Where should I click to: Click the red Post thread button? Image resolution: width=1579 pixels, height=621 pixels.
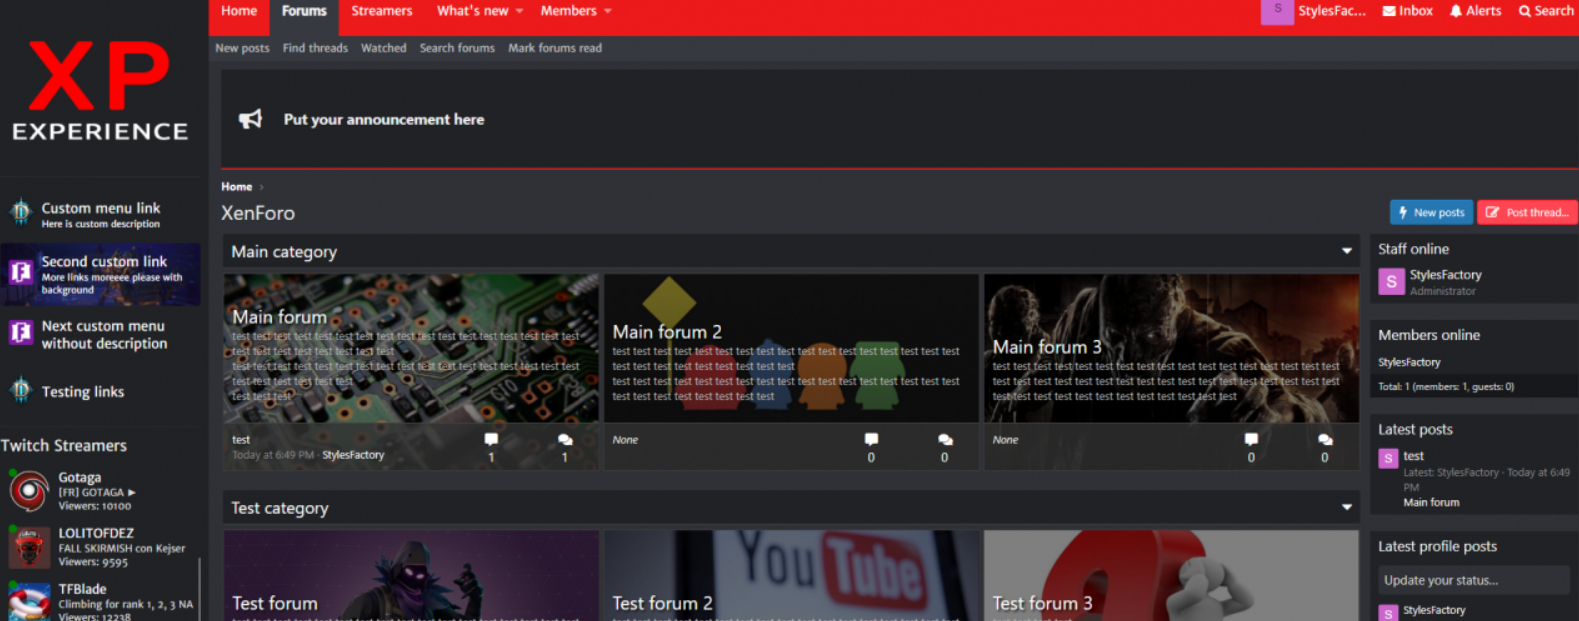pyautogui.click(x=1527, y=212)
